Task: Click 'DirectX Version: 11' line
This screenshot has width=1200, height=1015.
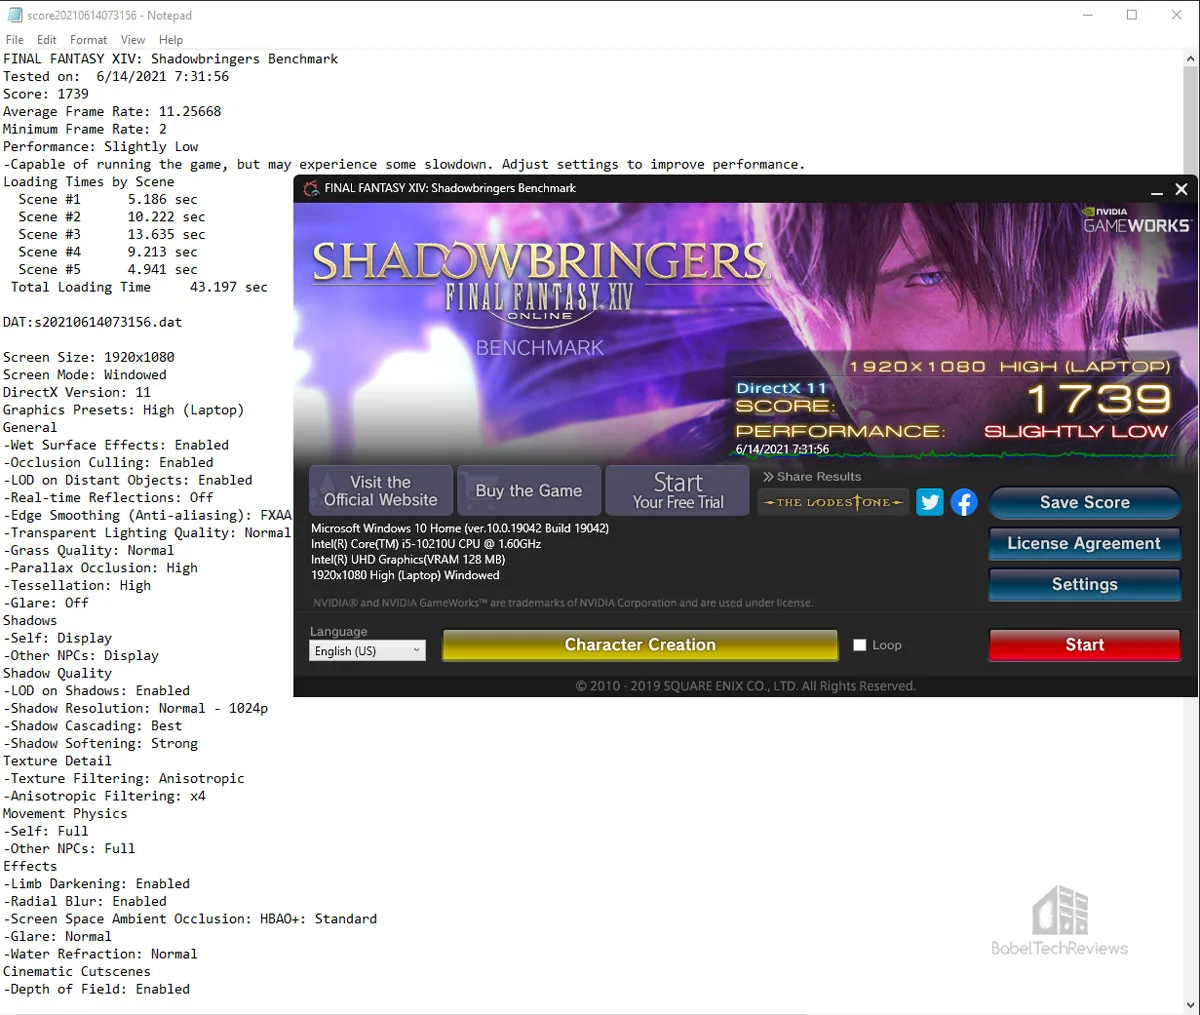Action: [77, 392]
